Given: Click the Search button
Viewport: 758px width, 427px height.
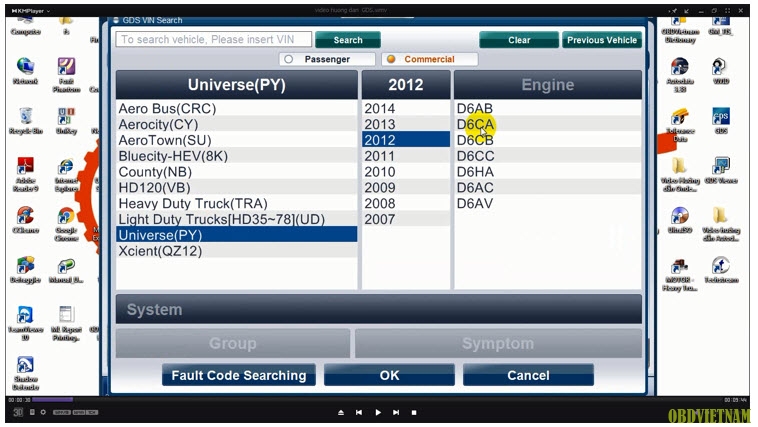Looking at the screenshot, I should (x=348, y=40).
